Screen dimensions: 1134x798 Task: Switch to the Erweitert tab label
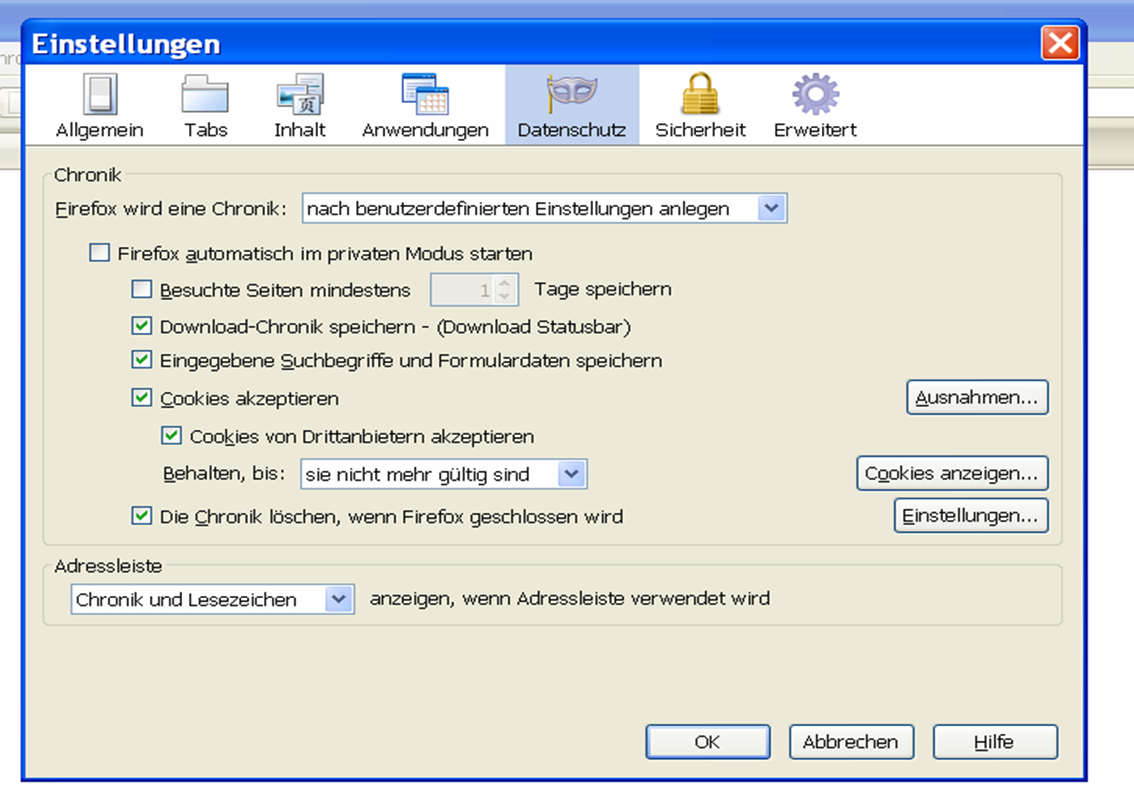click(x=815, y=130)
